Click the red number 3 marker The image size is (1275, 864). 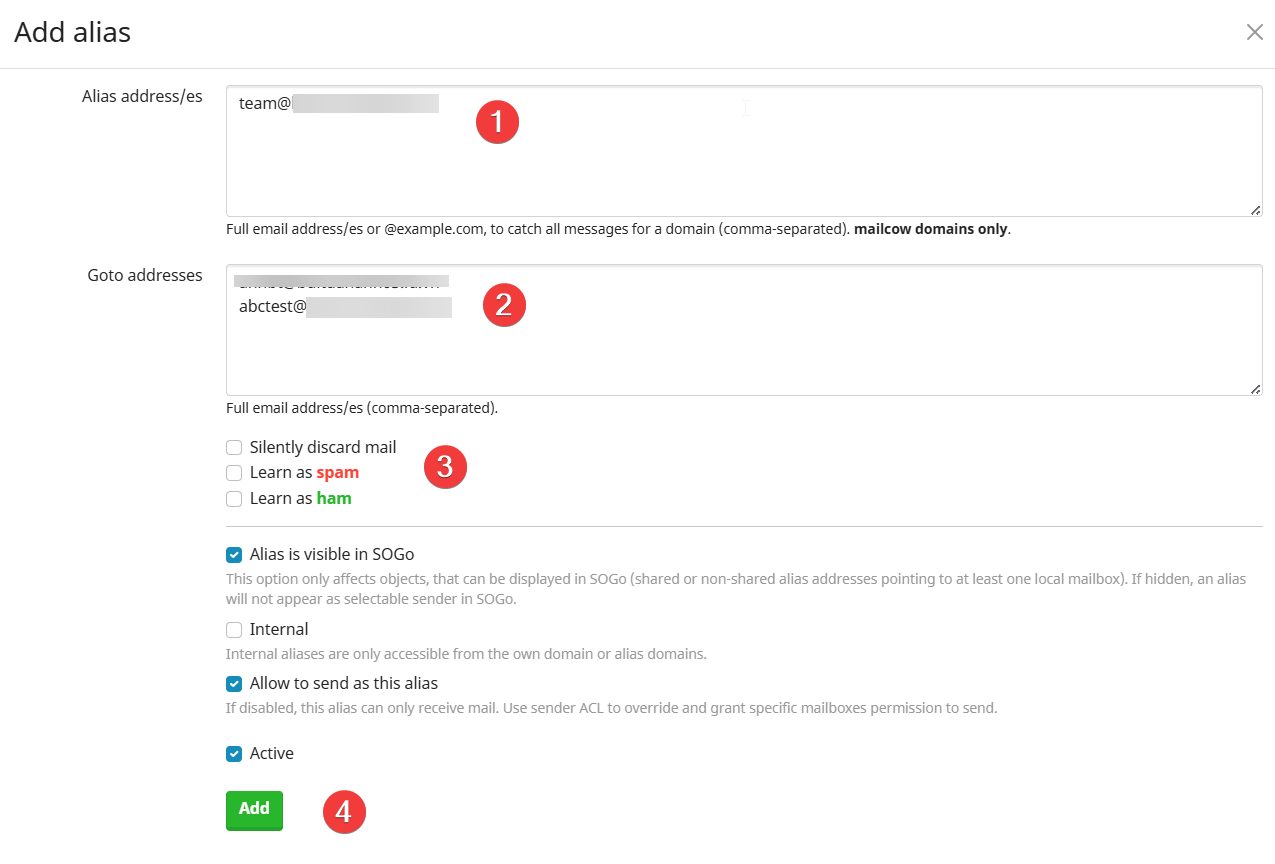446,467
